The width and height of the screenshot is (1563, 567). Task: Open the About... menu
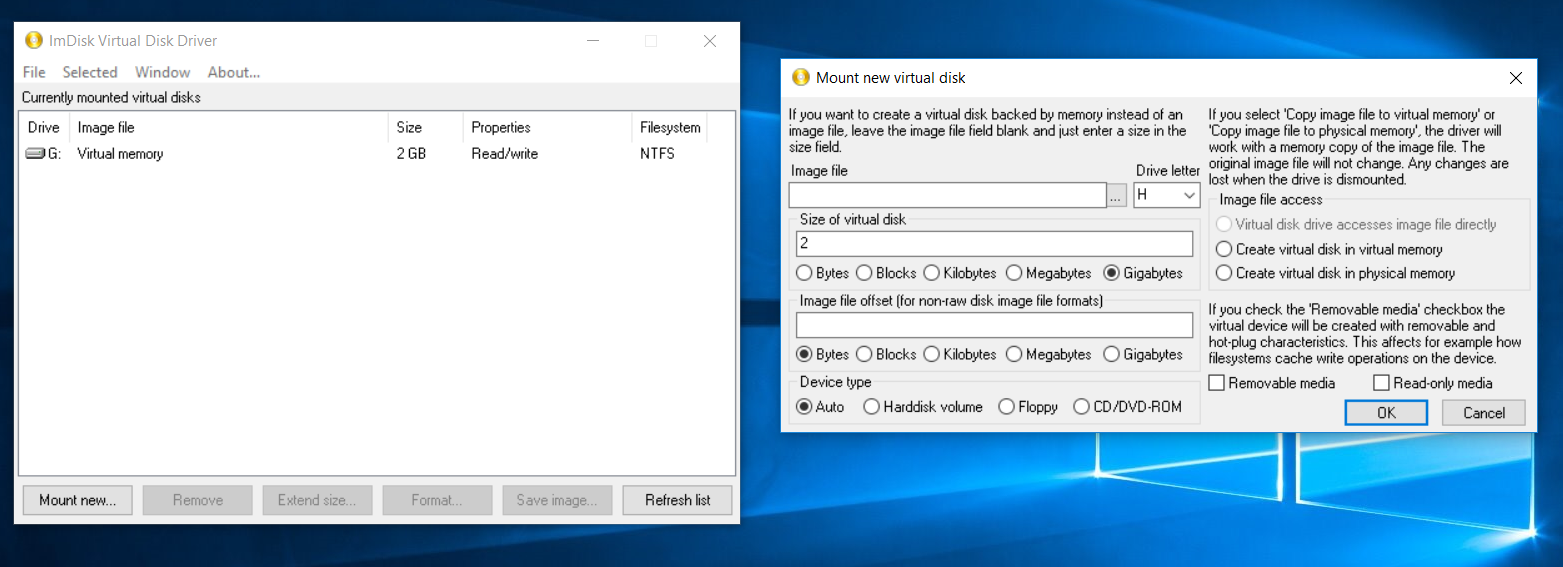[234, 72]
